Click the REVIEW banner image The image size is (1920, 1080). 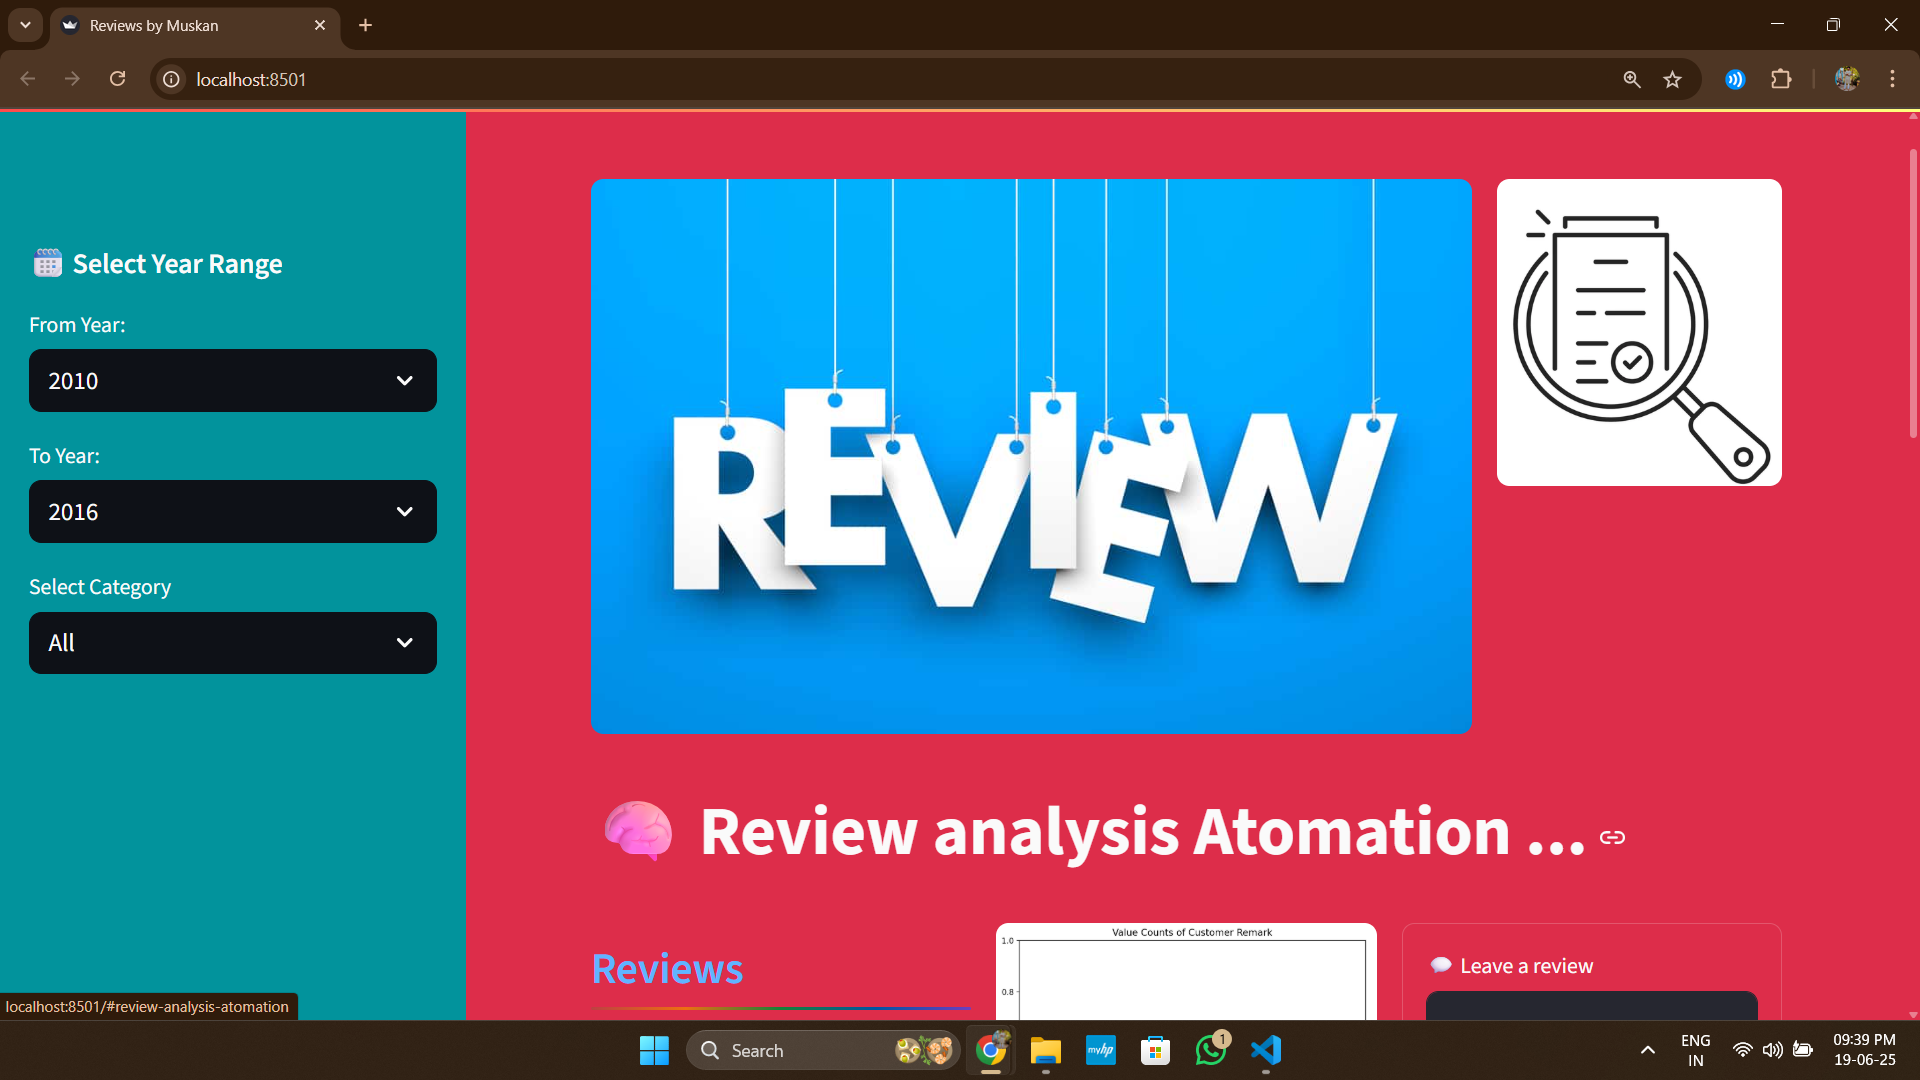pos(1030,456)
